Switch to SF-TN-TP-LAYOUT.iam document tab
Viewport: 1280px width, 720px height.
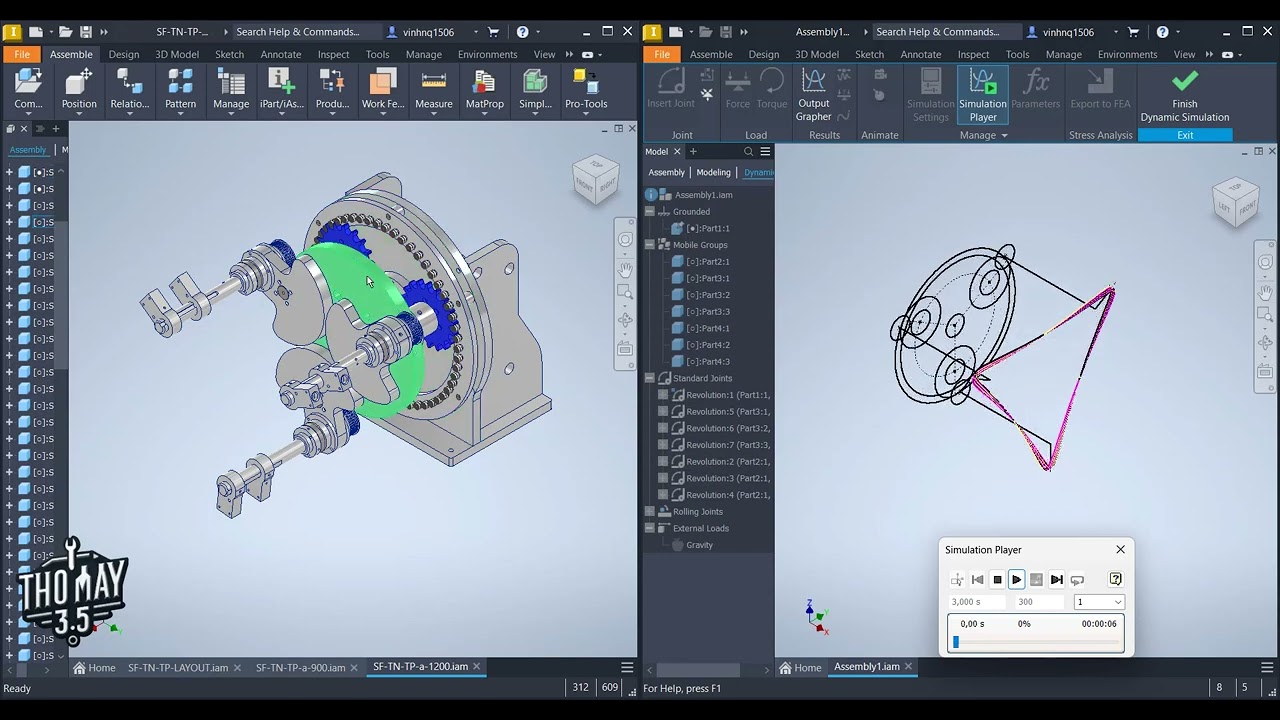[178, 667]
